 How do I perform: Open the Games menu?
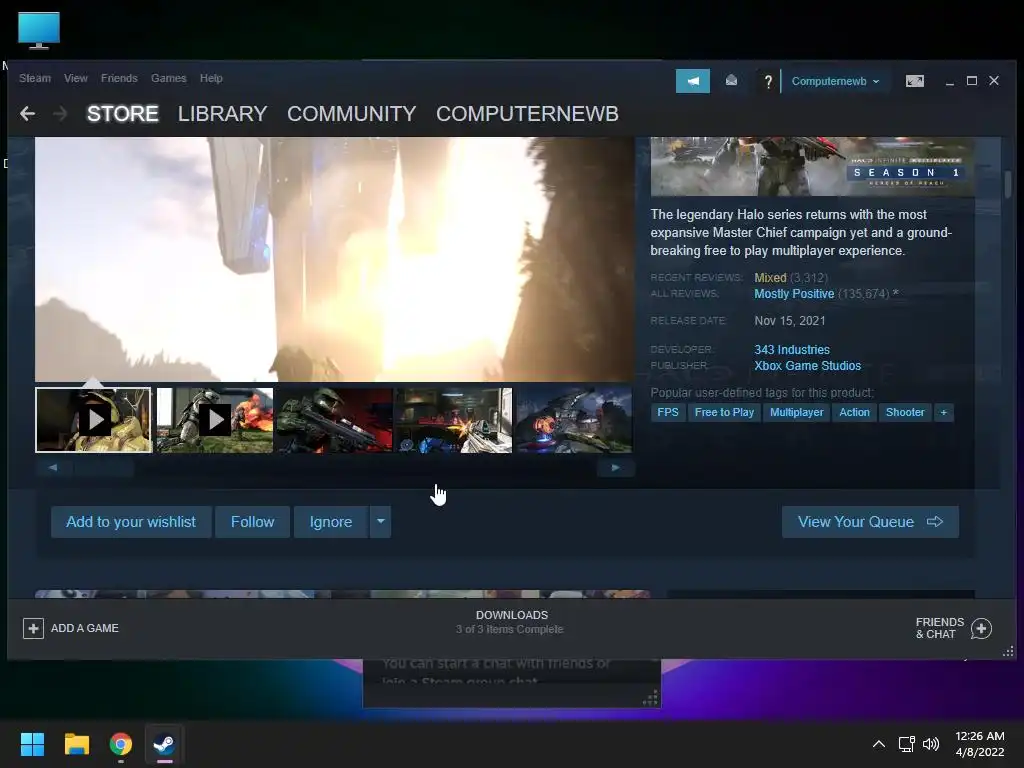[168, 78]
